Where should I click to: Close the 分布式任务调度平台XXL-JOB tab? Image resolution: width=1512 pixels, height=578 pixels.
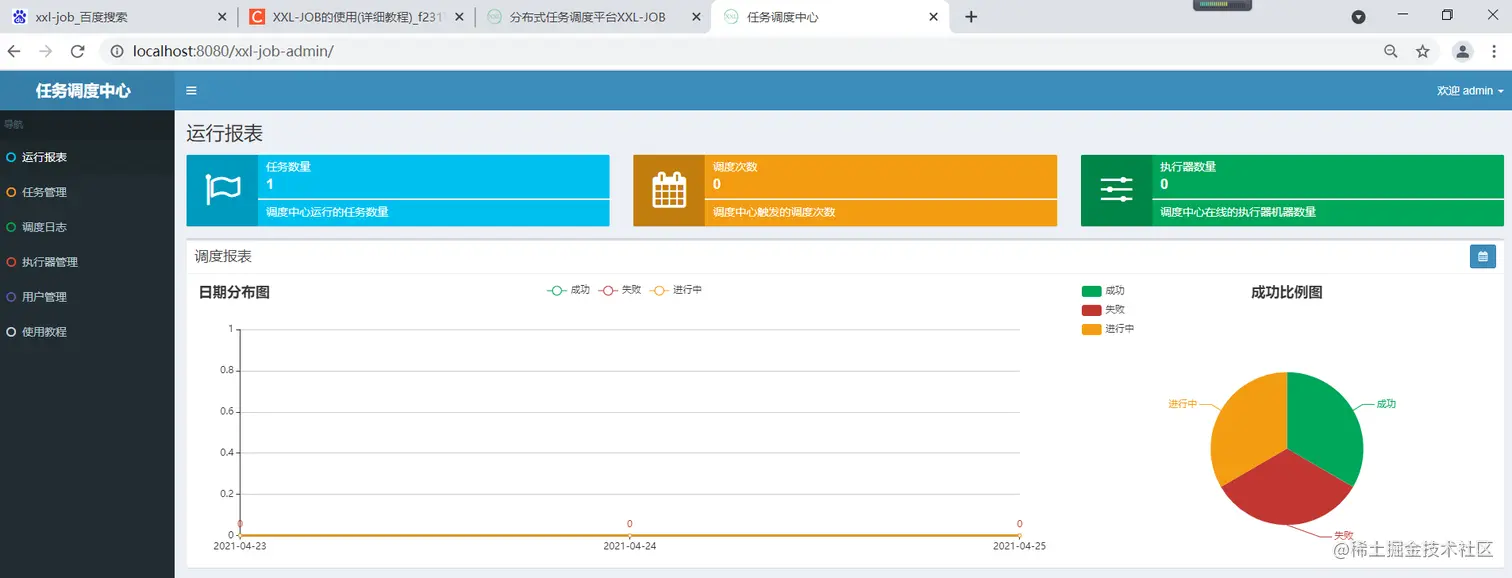(695, 17)
